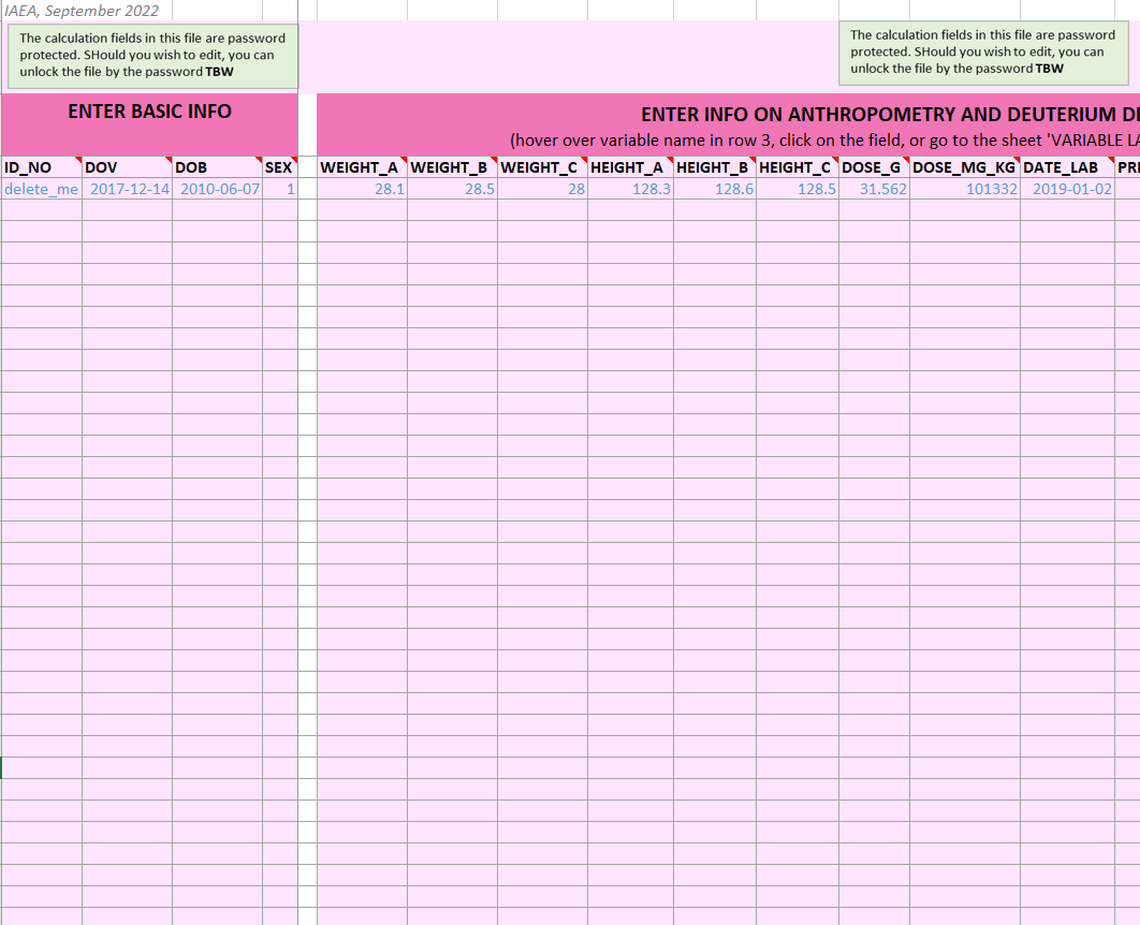This screenshot has height=925, width=1140.
Task: Select the WEIGHT_A header cell
Action: coord(360,168)
